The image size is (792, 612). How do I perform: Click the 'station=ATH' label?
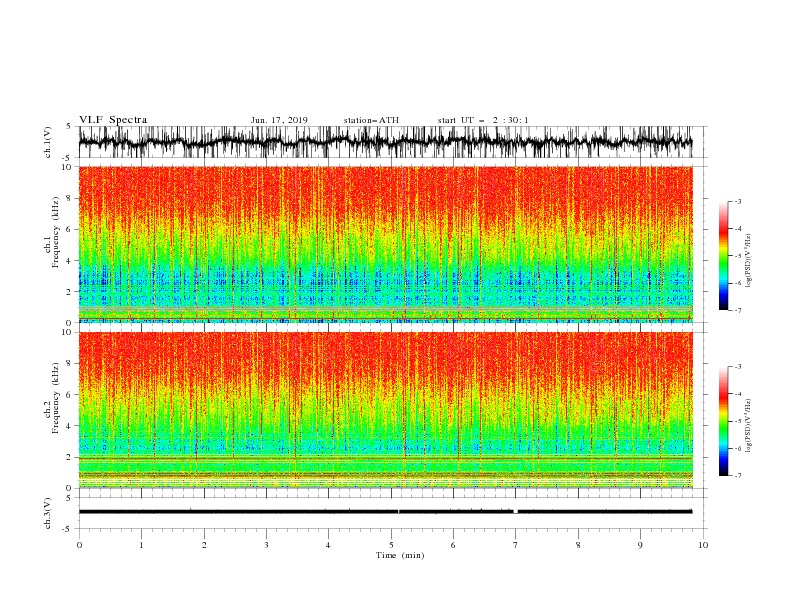pos(371,120)
